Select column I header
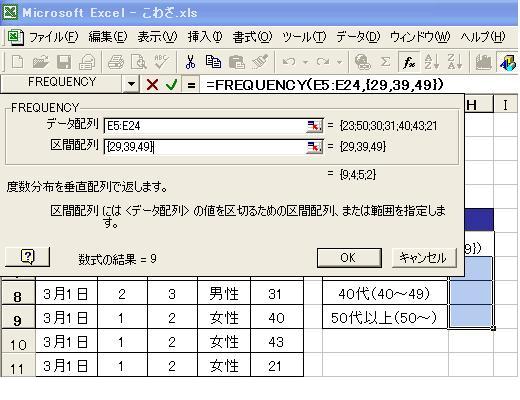The image size is (520, 400). (x=506, y=105)
